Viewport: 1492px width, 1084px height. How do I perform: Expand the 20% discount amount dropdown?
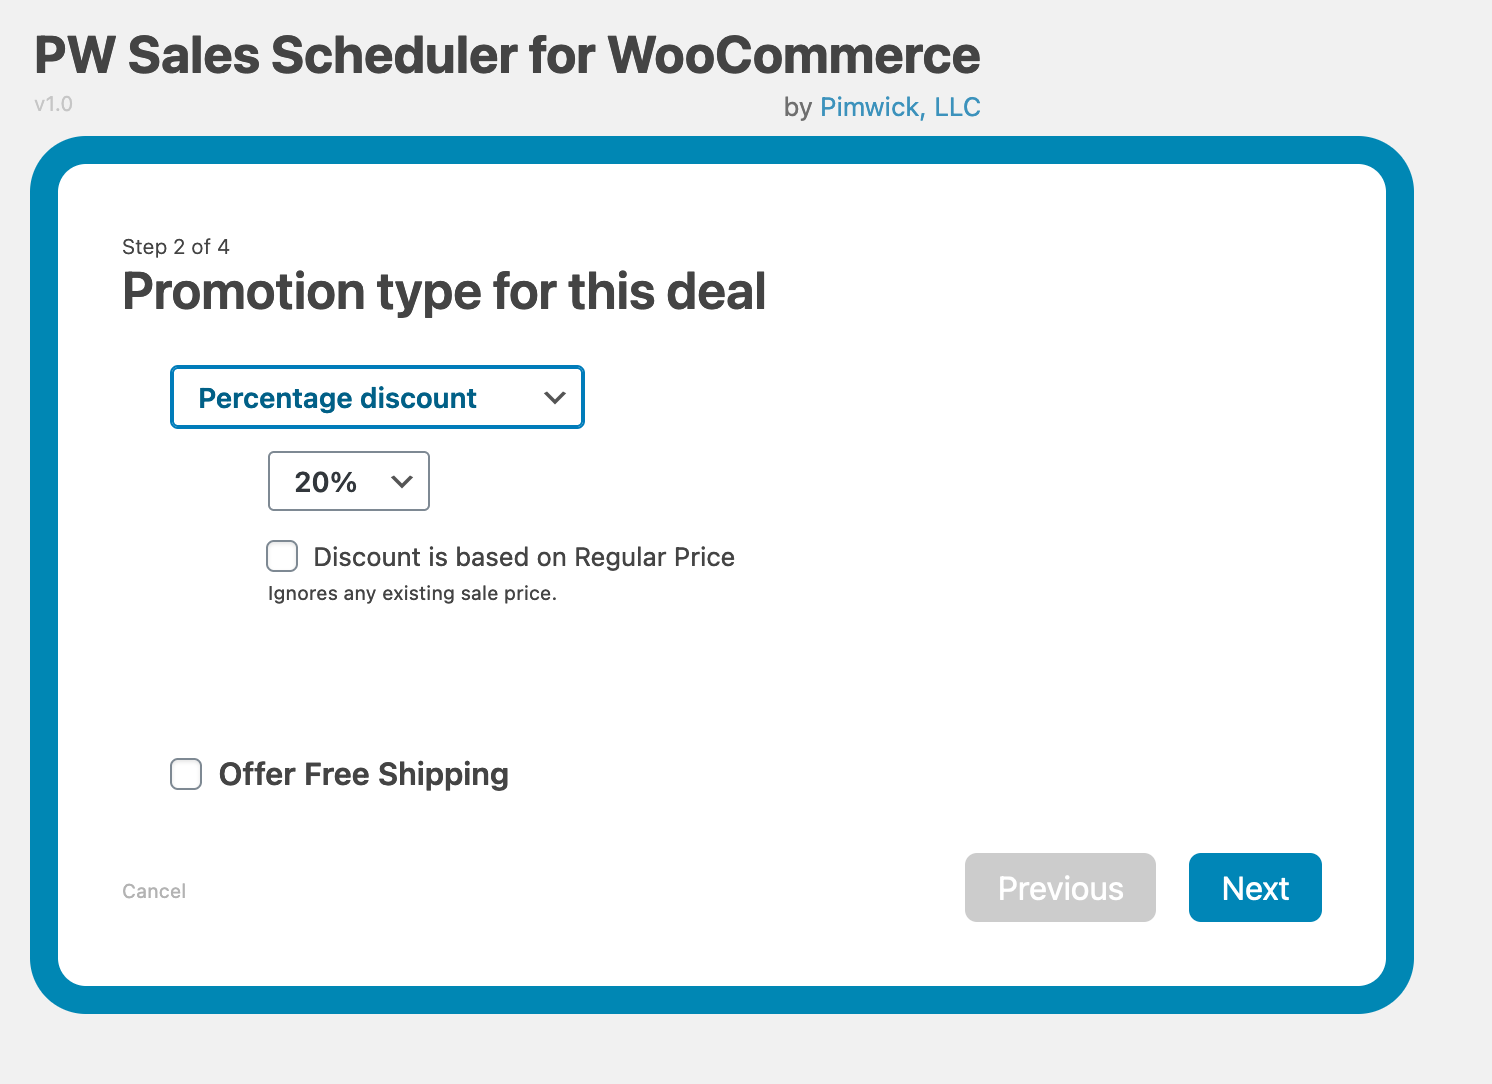pos(348,481)
